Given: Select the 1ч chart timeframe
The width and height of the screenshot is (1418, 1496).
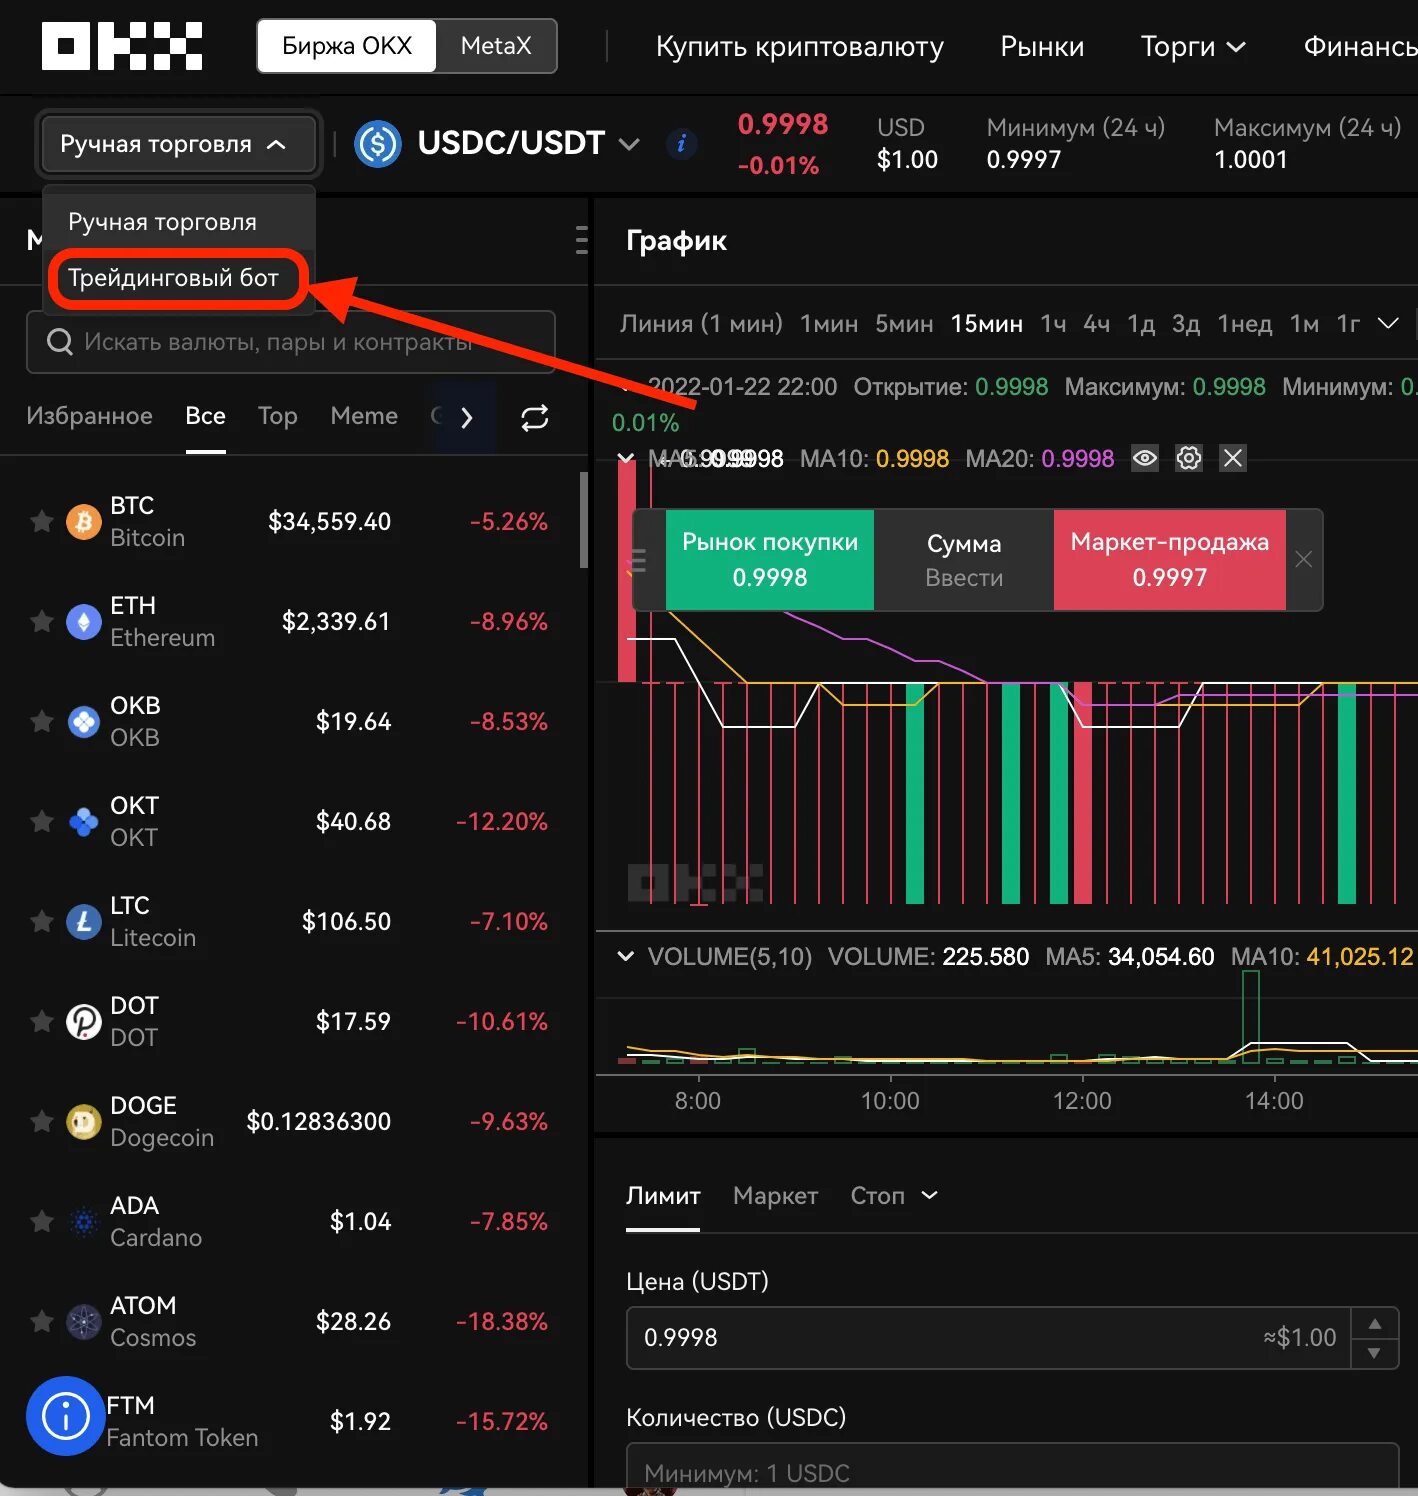Looking at the screenshot, I should tap(1053, 324).
